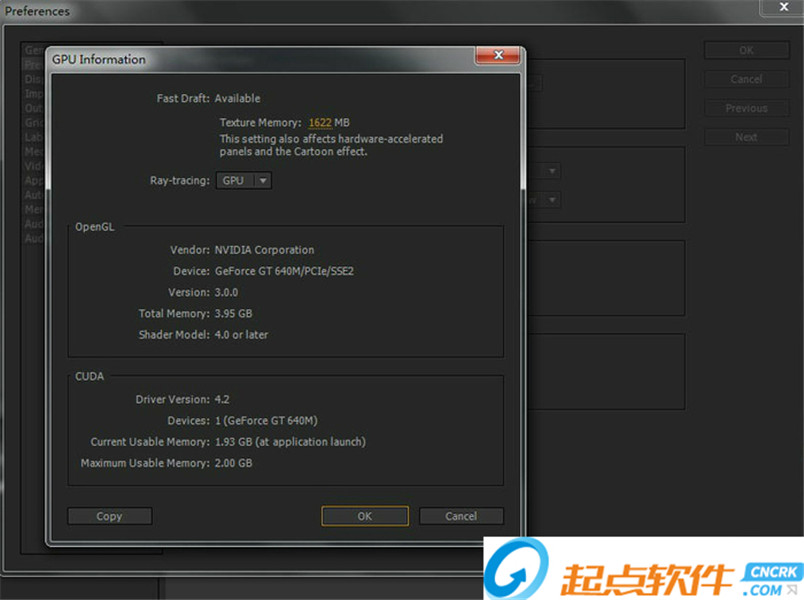Image resolution: width=804 pixels, height=600 pixels.
Task: Expand the upper dimmed Preferences dropdown arrow
Action: (552, 171)
